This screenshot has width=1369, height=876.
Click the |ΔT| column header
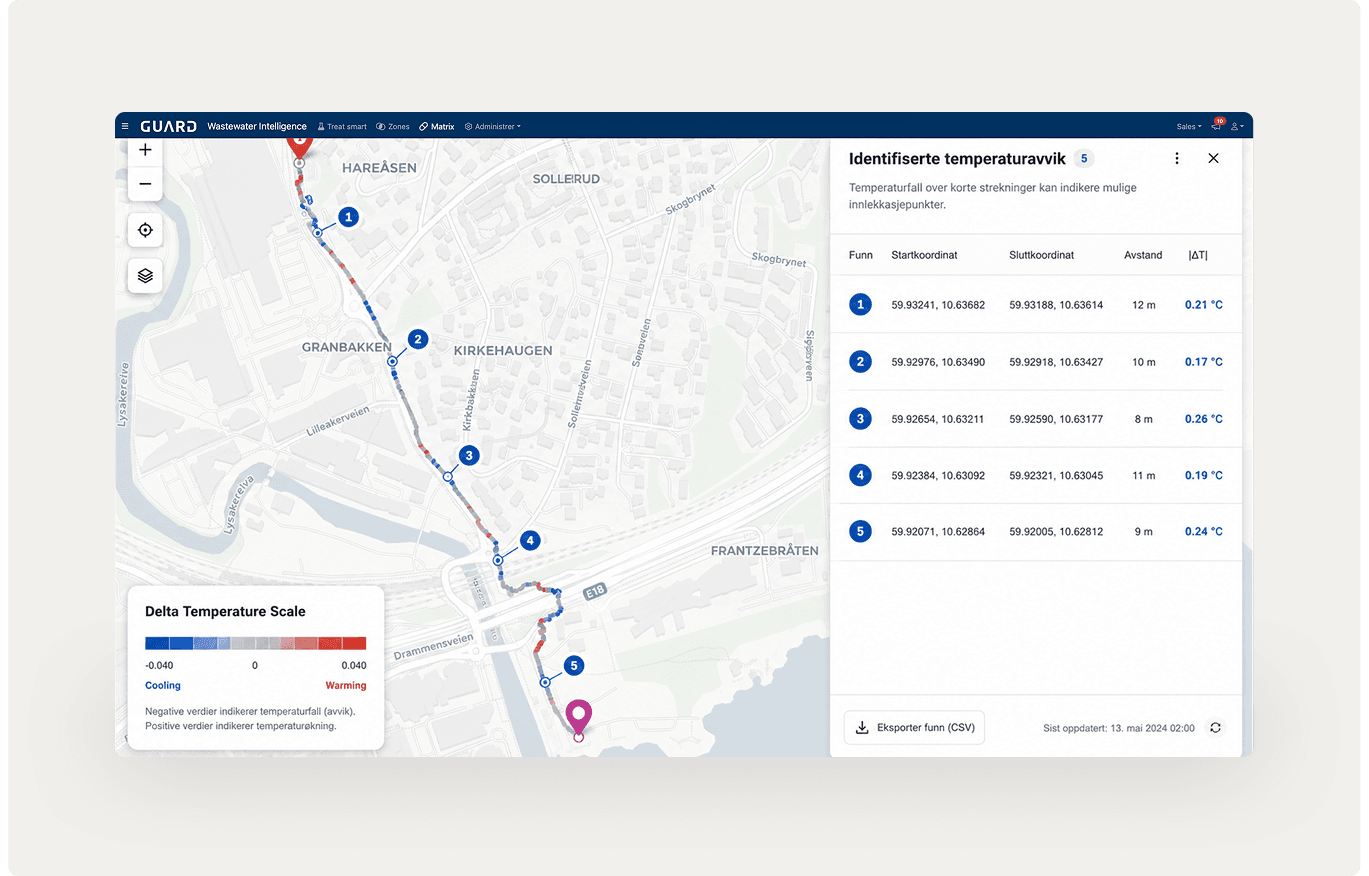1198,255
